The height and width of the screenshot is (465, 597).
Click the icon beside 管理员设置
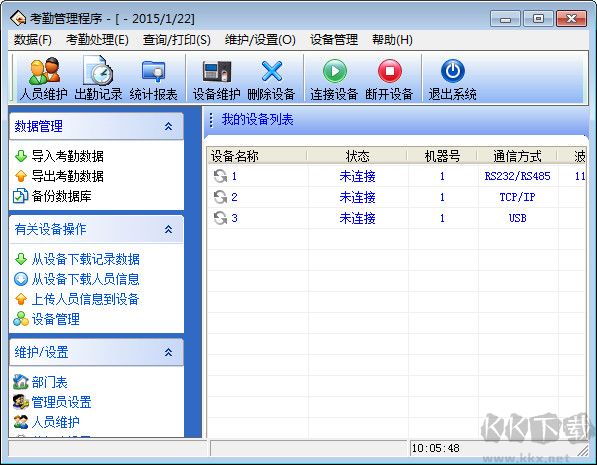[x=21, y=402]
